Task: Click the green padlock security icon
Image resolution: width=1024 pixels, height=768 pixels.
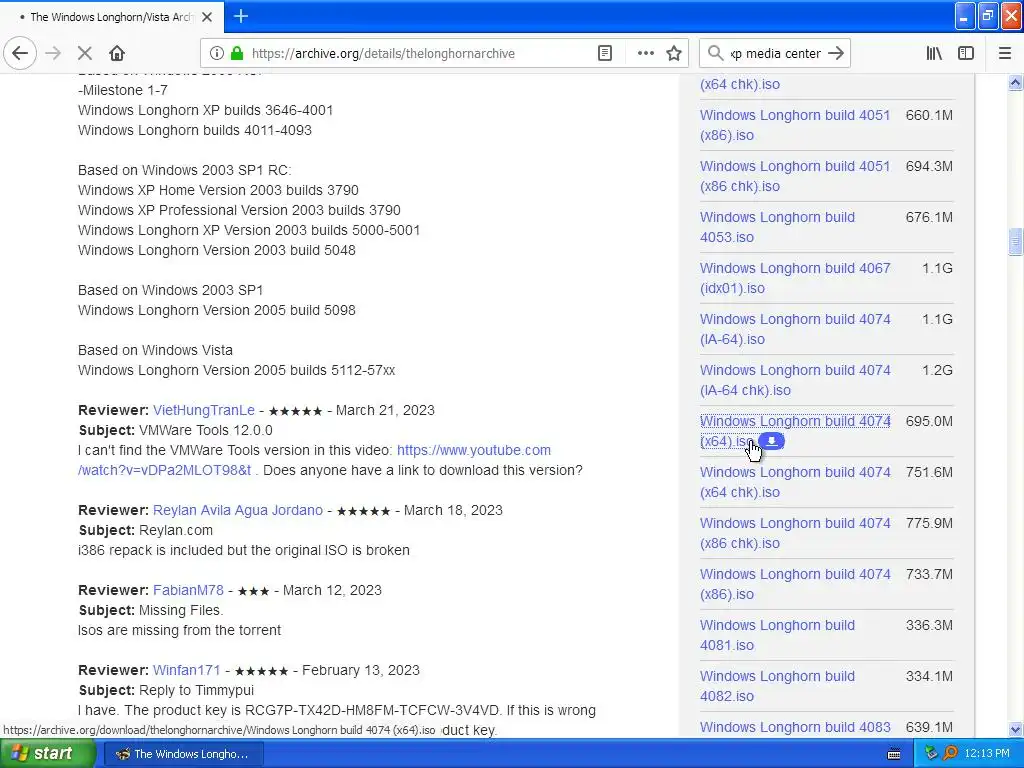Action: pyautogui.click(x=237, y=53)
